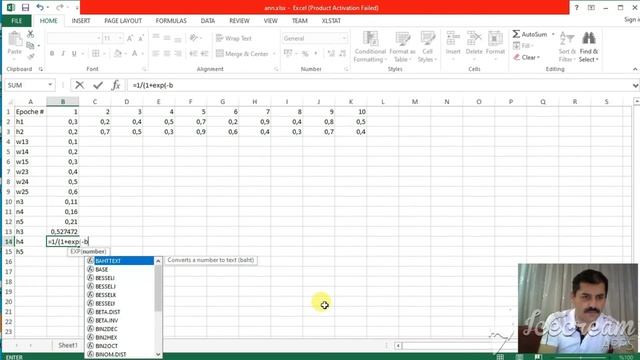Select all cells corner button
The image size is (640, 360).
9,102
